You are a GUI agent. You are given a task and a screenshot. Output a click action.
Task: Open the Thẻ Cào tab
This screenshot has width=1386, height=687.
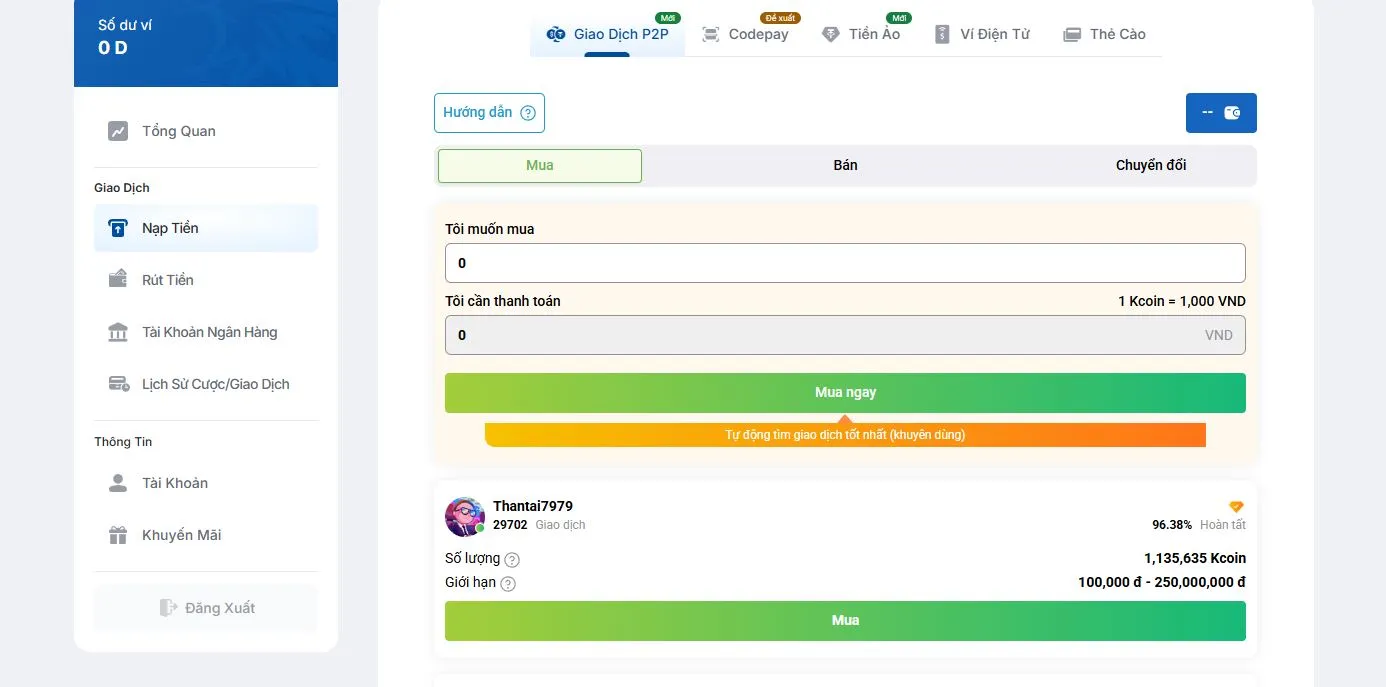click(x=1104, y=35)
